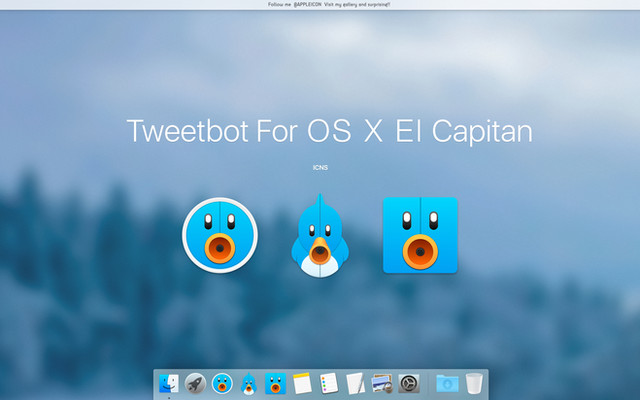Open Preview app in dock
Viewport: 640px width, 400px height.
pos(382,384)
